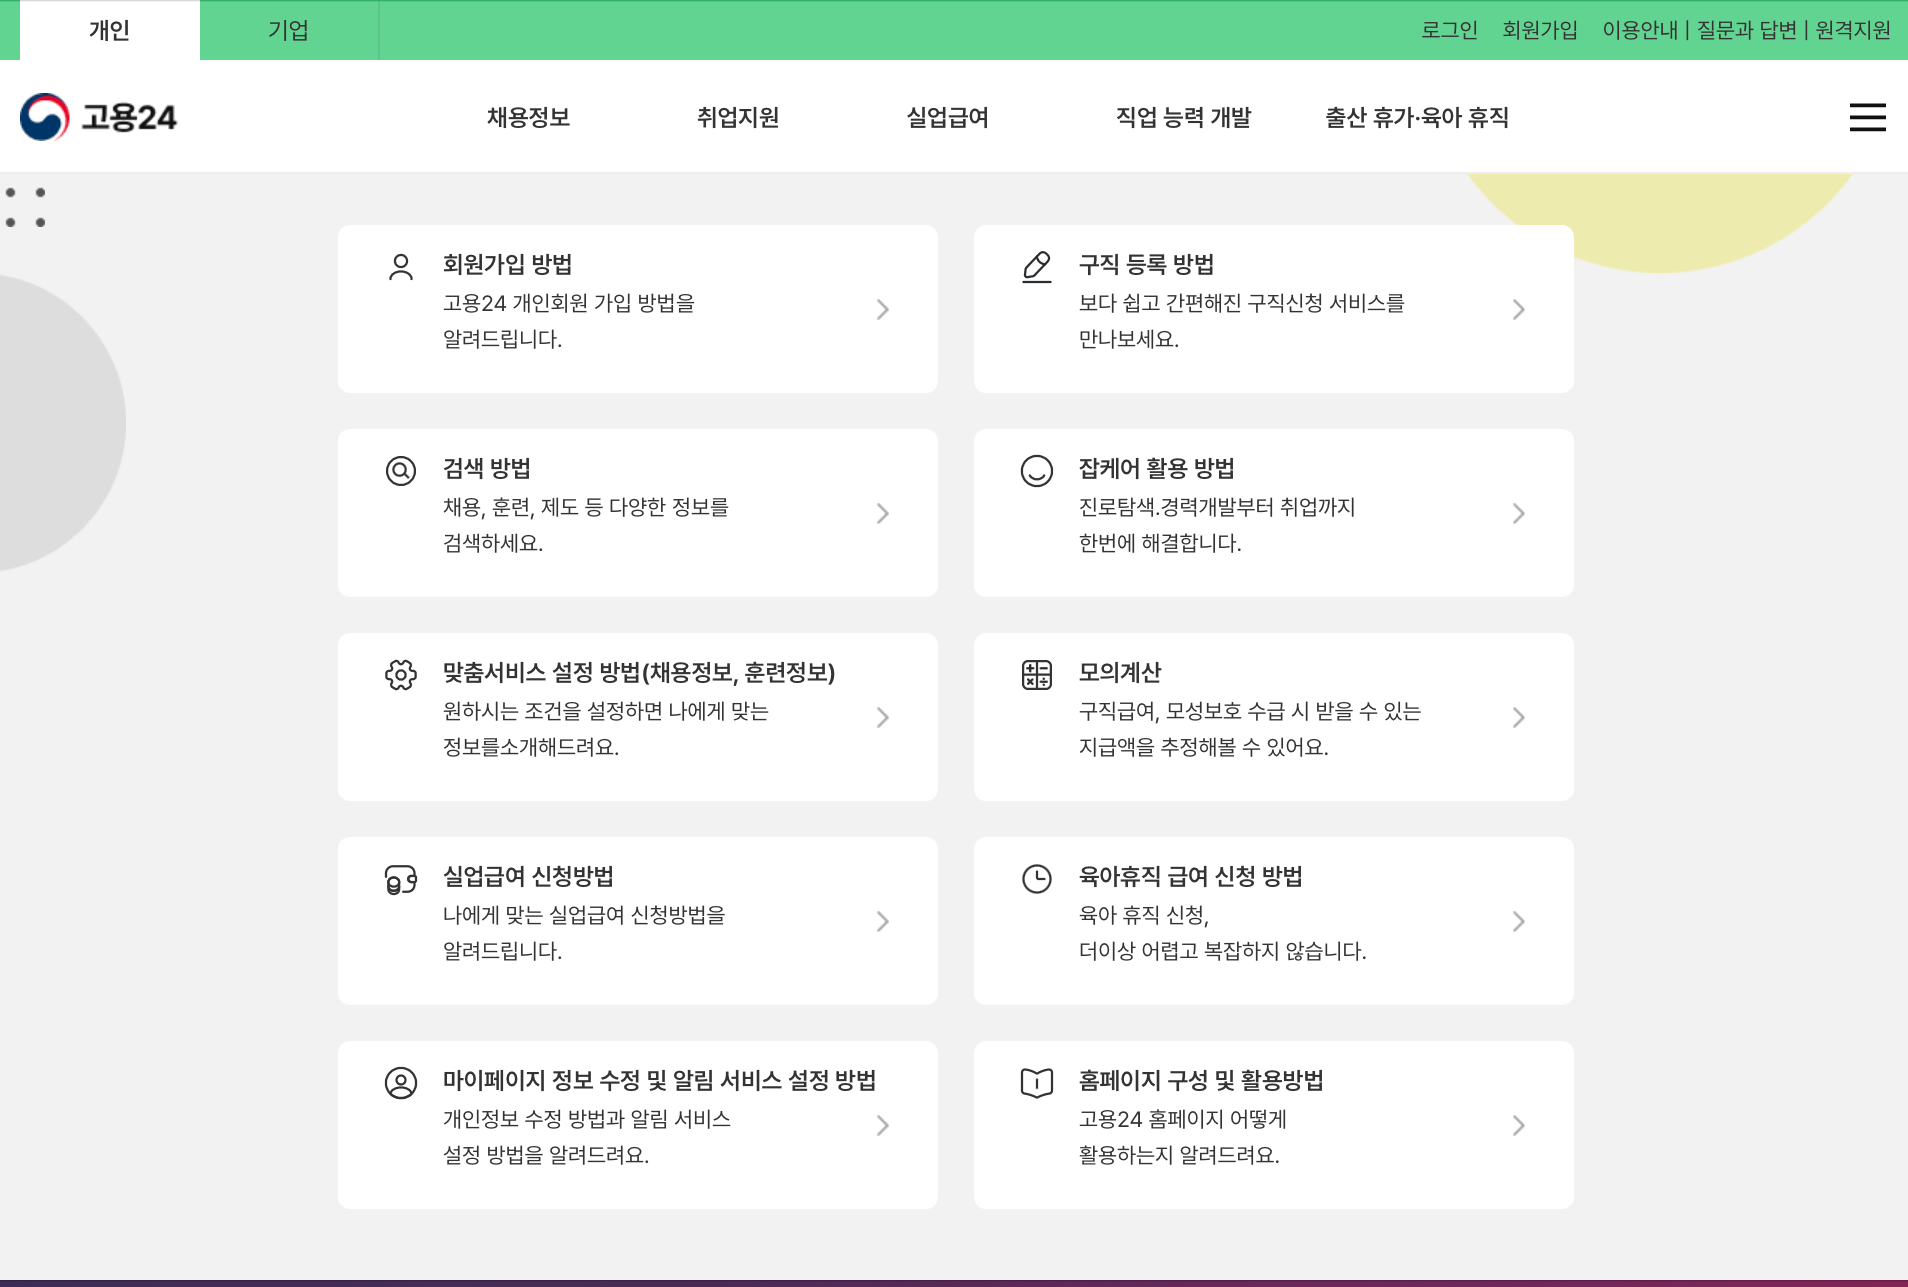The height and width of the screenshot is (1287, 1908).
Task: Click the icon on 실업급여 신청방법 card
Action: (x=401, y=879)
